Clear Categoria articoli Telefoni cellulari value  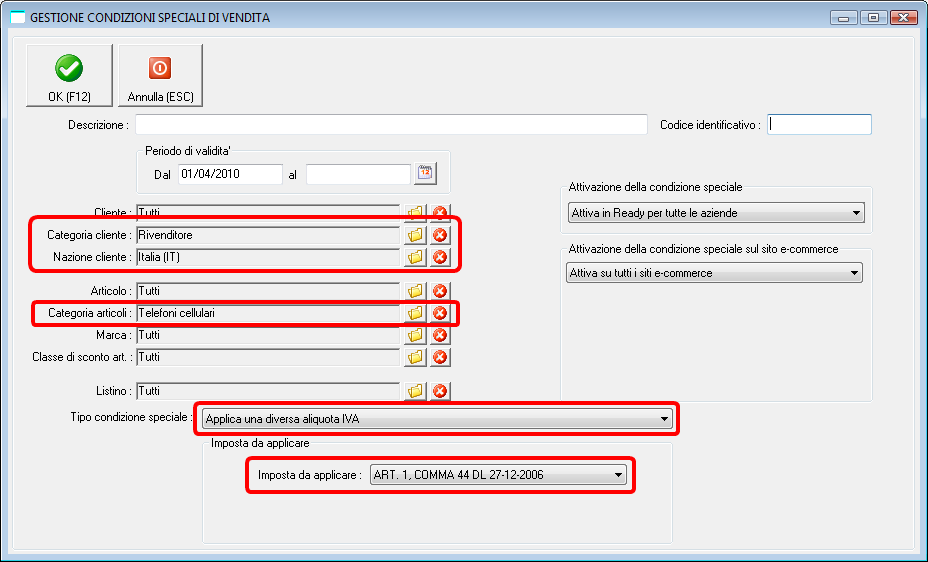coord(440,313)
